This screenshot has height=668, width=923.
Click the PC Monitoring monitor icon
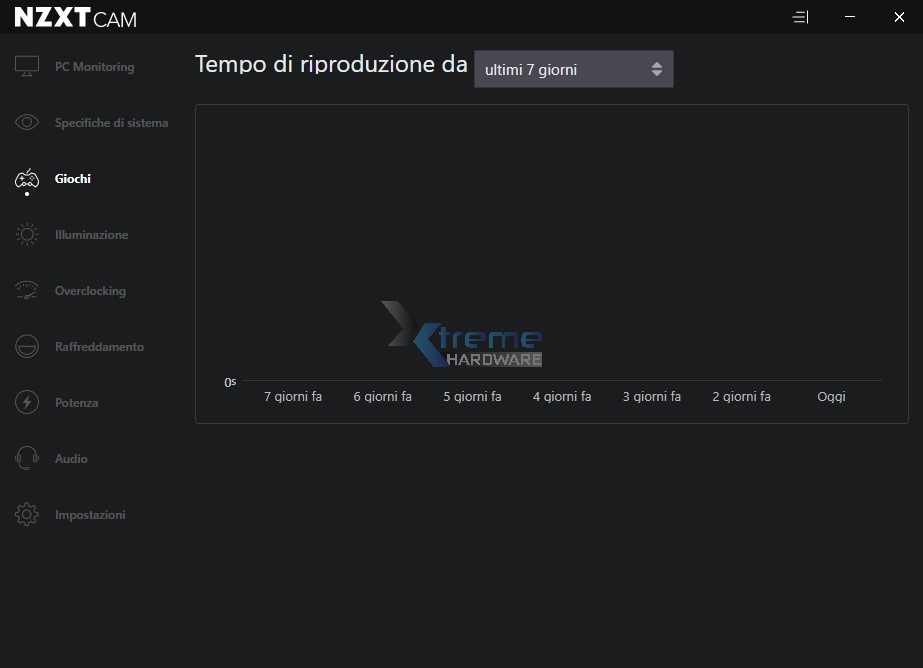coord(27,67)
